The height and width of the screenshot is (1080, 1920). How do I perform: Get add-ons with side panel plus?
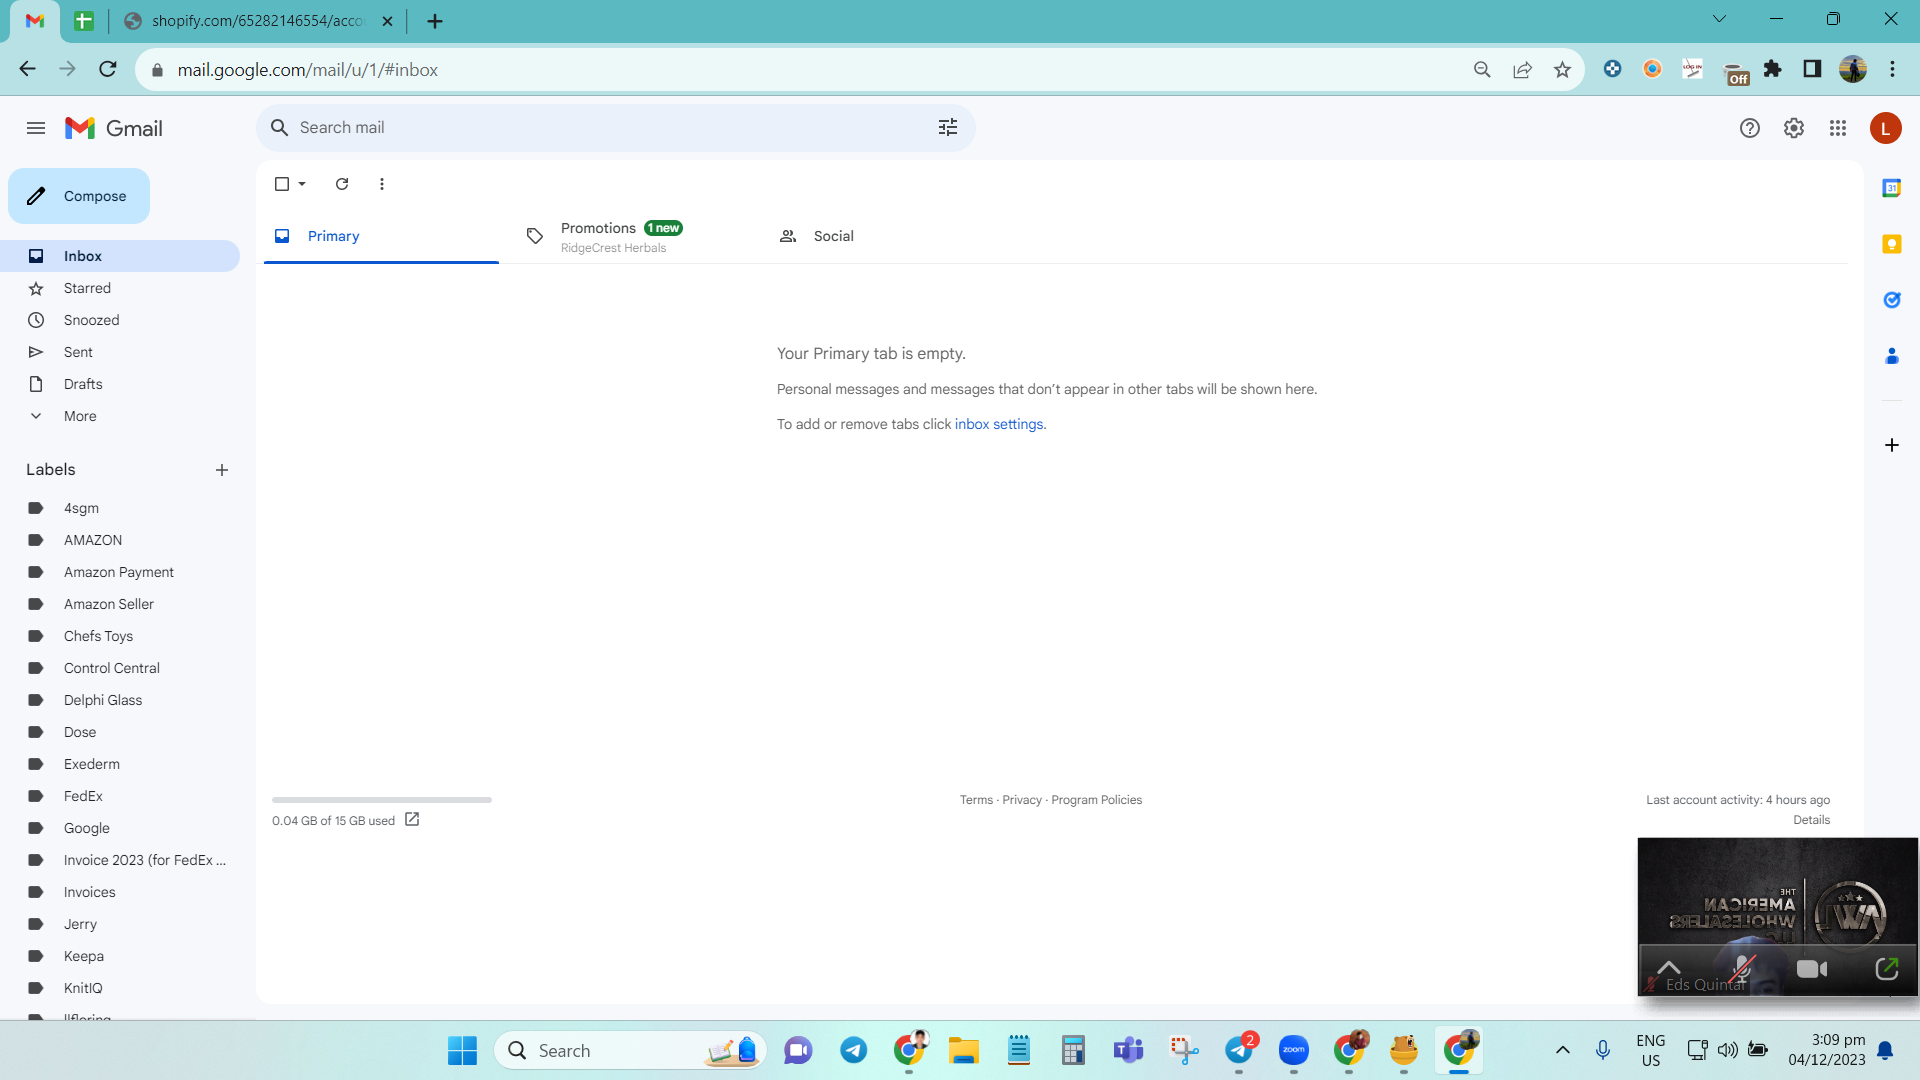[x=1891, y=445]
